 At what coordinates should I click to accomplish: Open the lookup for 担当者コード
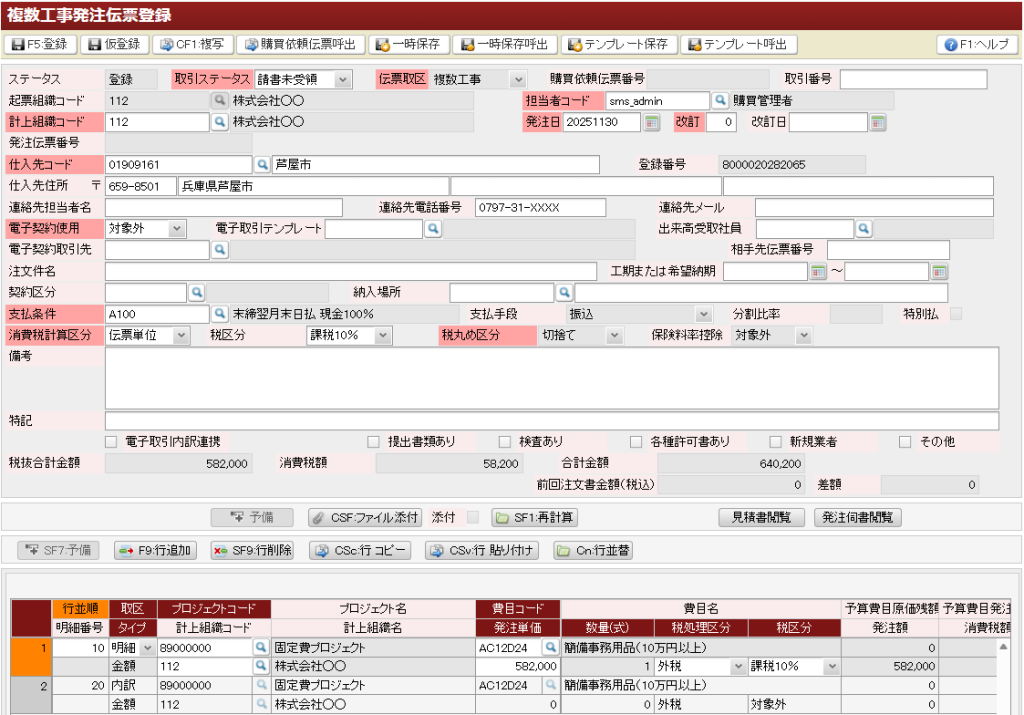720,101
